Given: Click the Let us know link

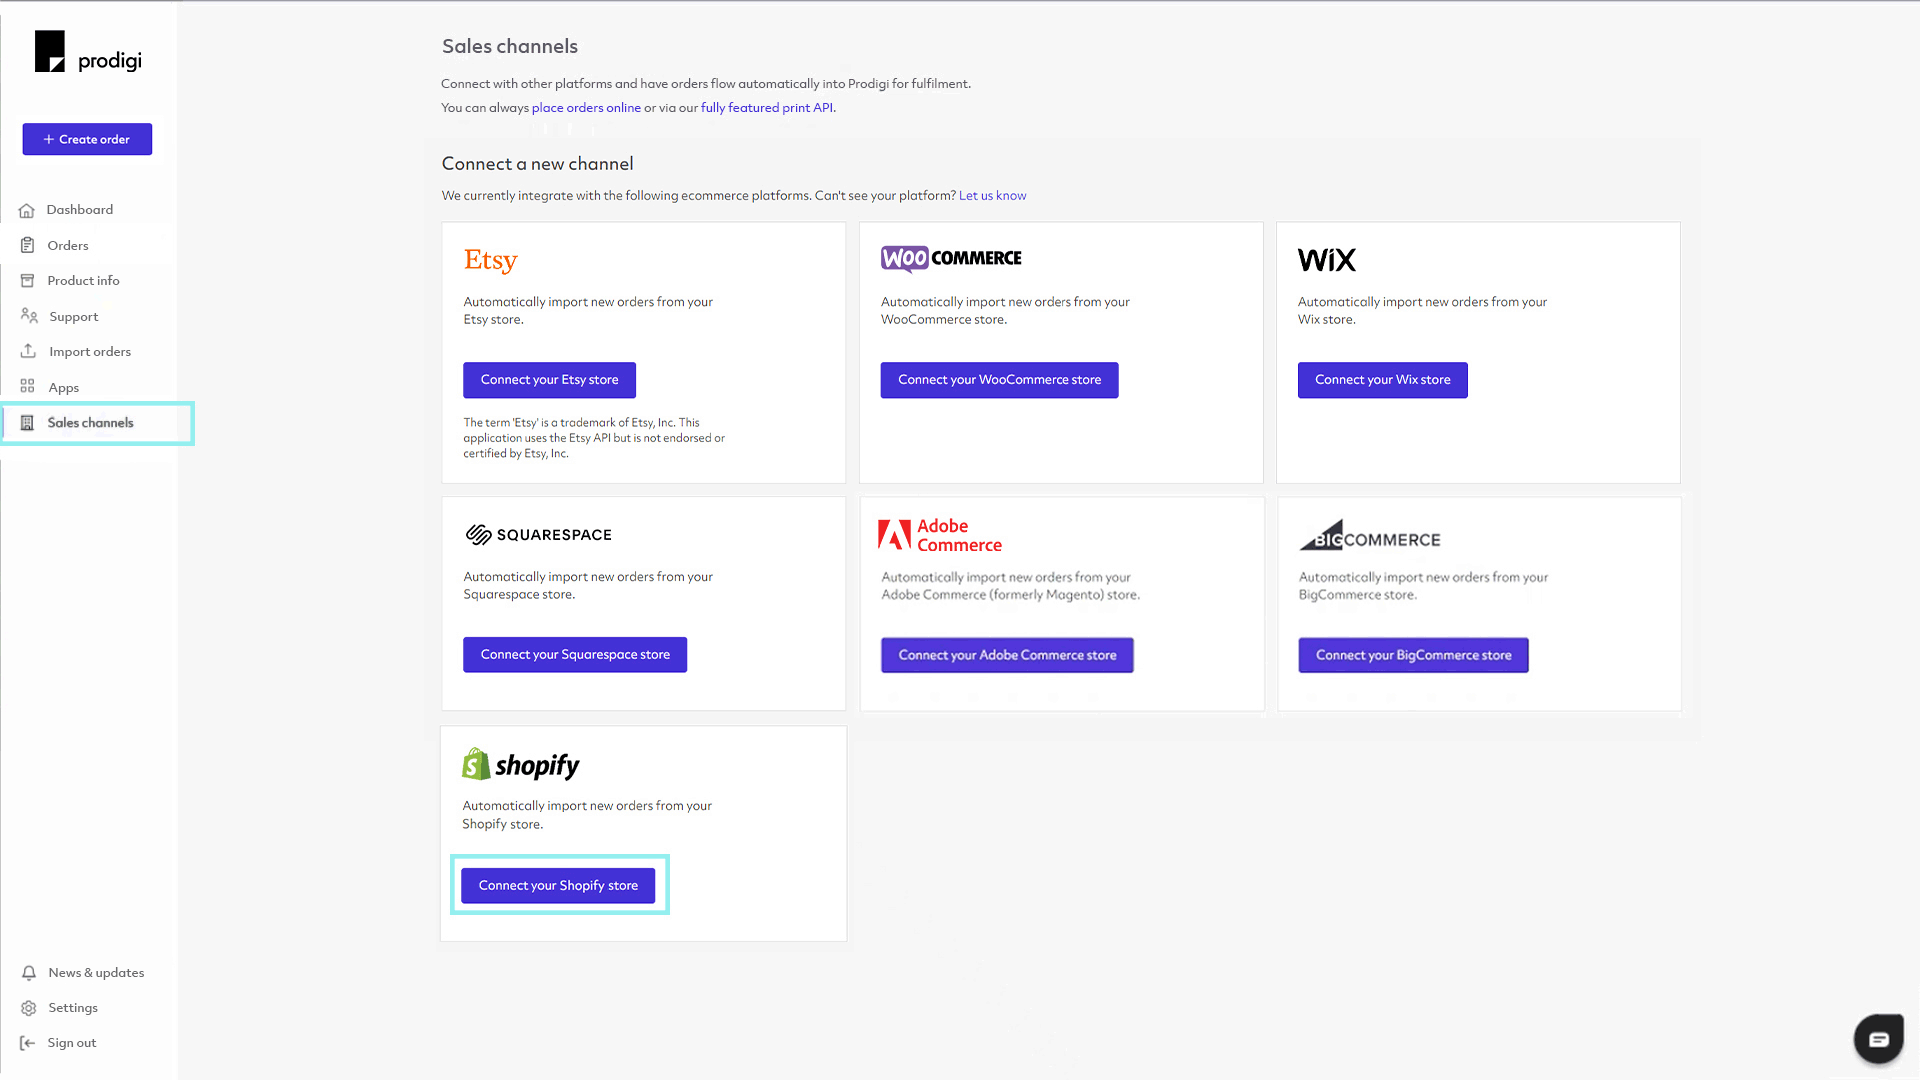Looking at the screenshot, I should (x=992, y=195).
